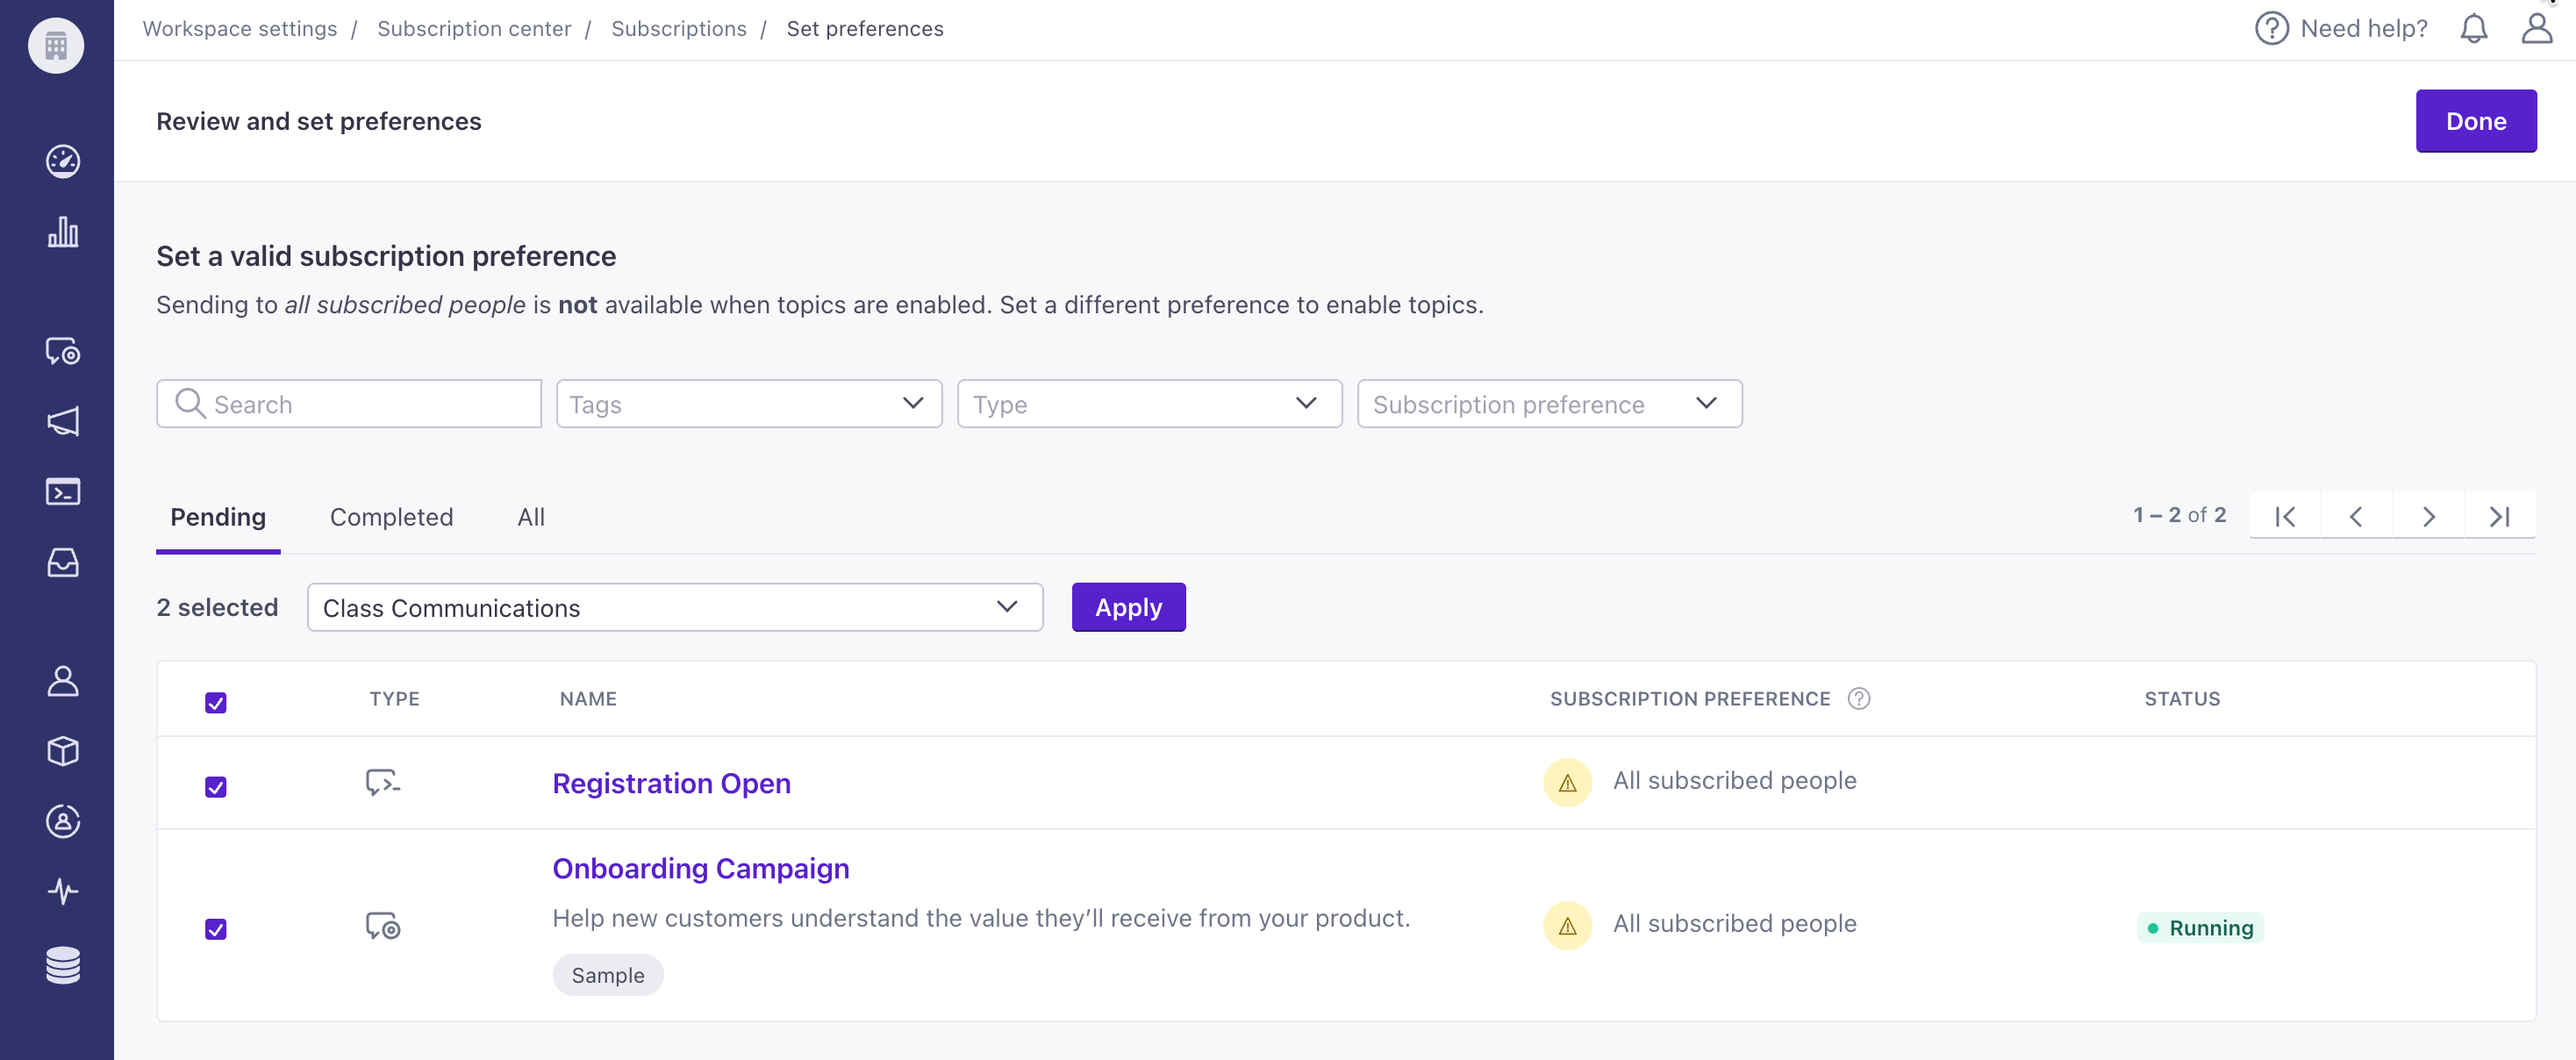Open the Dashboard gauge icon in sidebar
The width and height of the screenshot is (2576, 1060).
click(63, 161)
